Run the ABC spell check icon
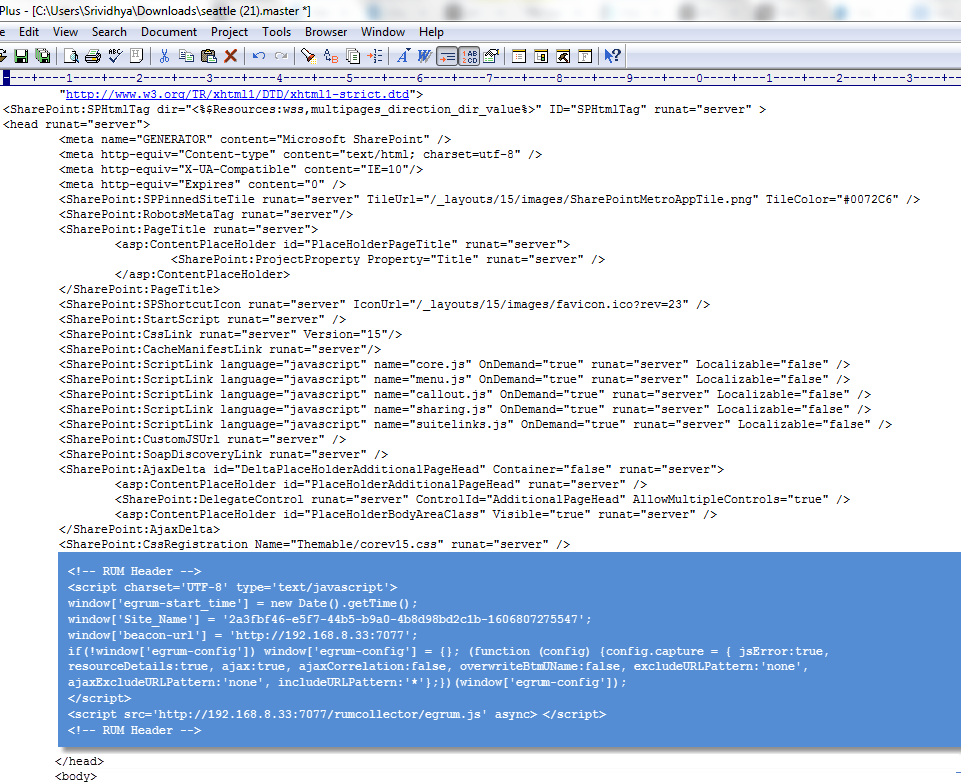Viewport: 961px width, 782px height. 115,56
